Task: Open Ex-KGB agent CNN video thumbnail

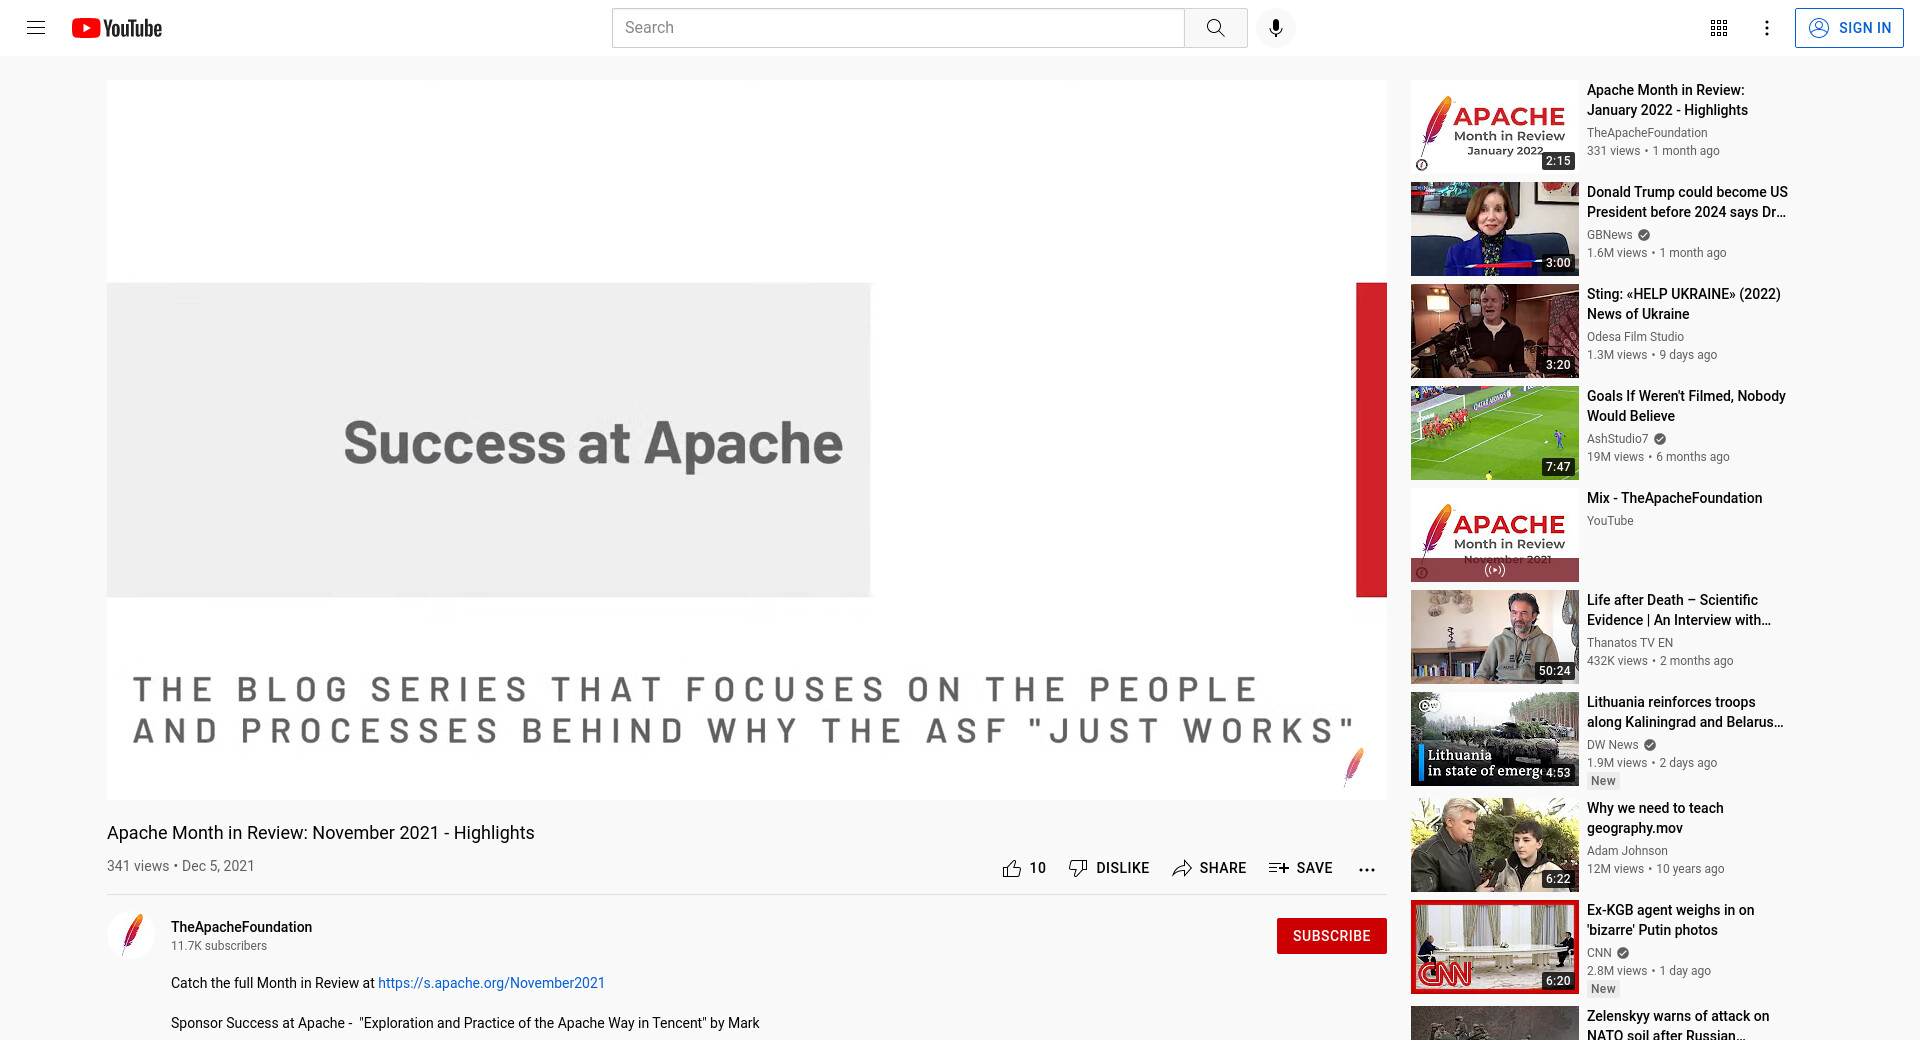Action: pos(1494,947)
